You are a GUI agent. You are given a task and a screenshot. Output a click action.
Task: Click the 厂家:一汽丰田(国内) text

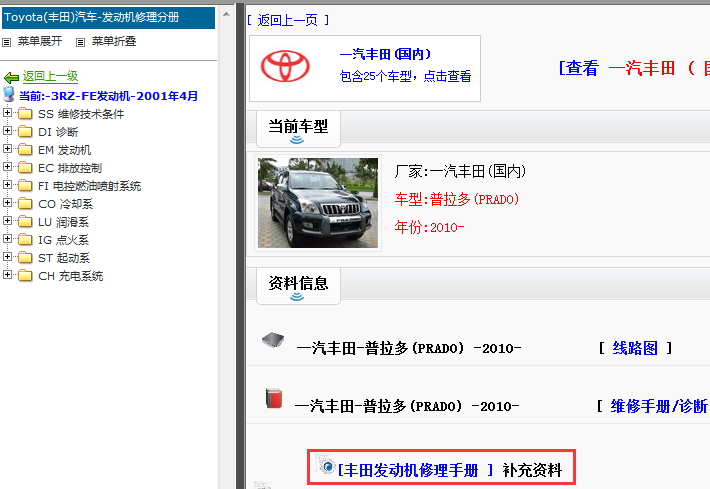pos(460,172)
